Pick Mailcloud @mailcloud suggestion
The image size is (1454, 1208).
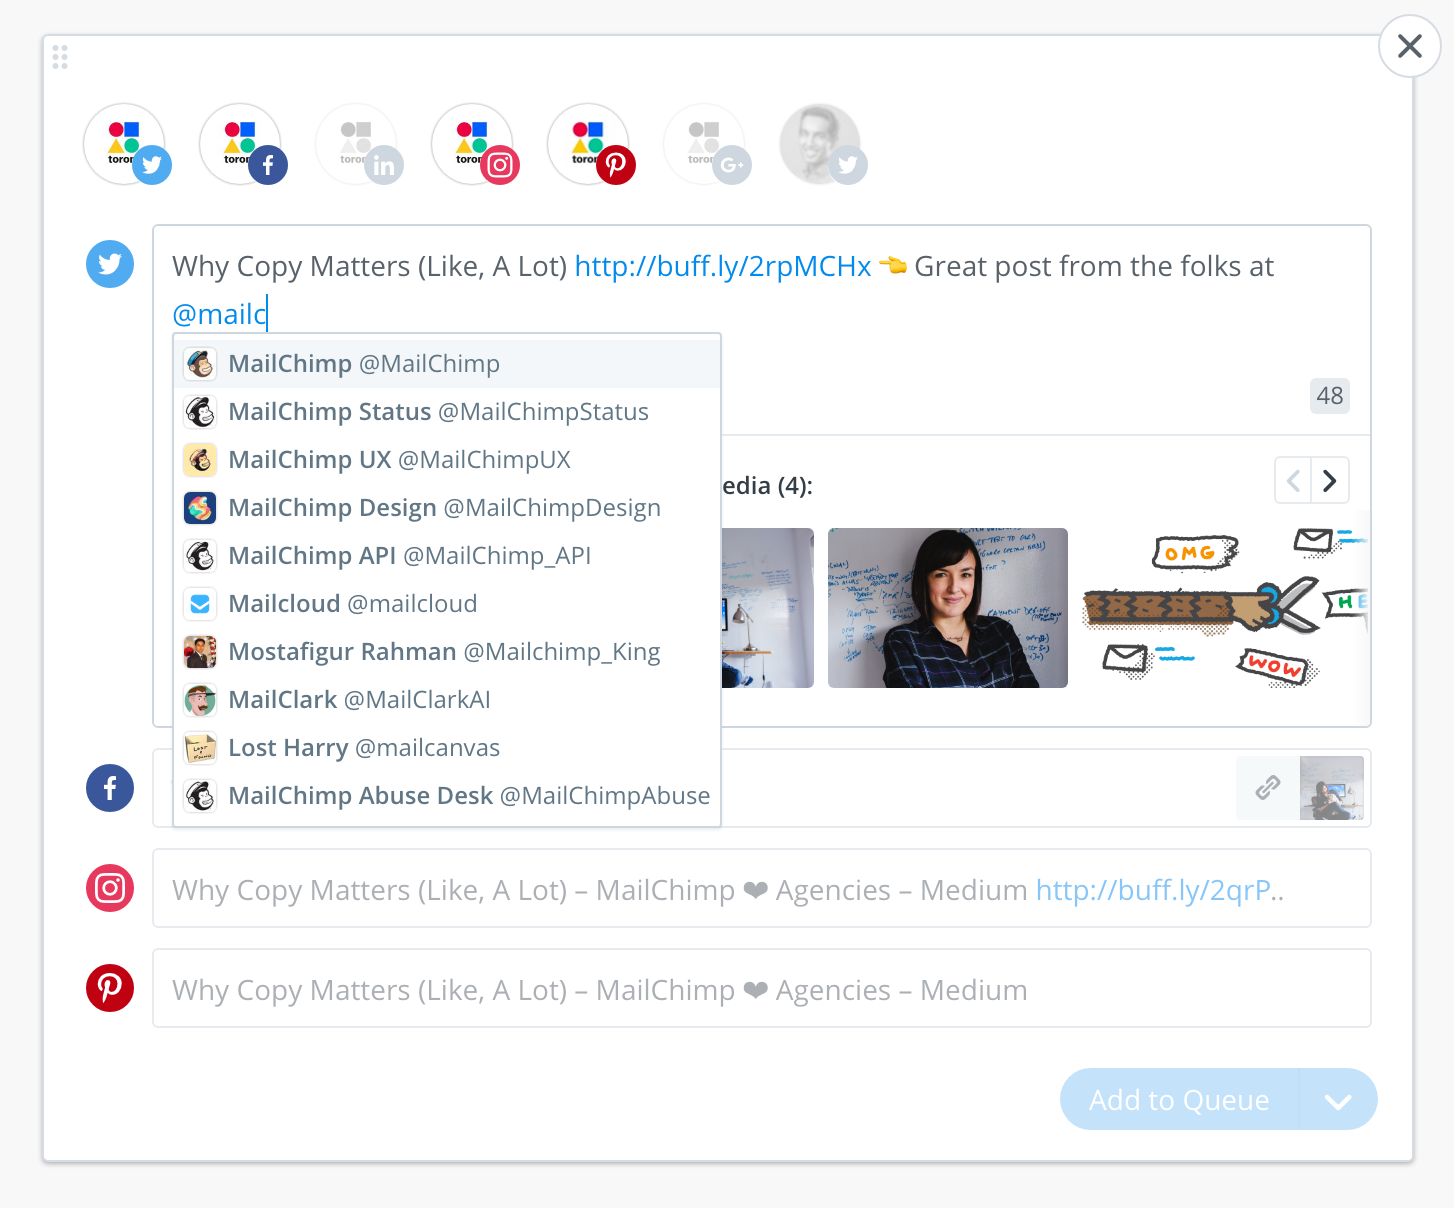(x=447, y=604)
